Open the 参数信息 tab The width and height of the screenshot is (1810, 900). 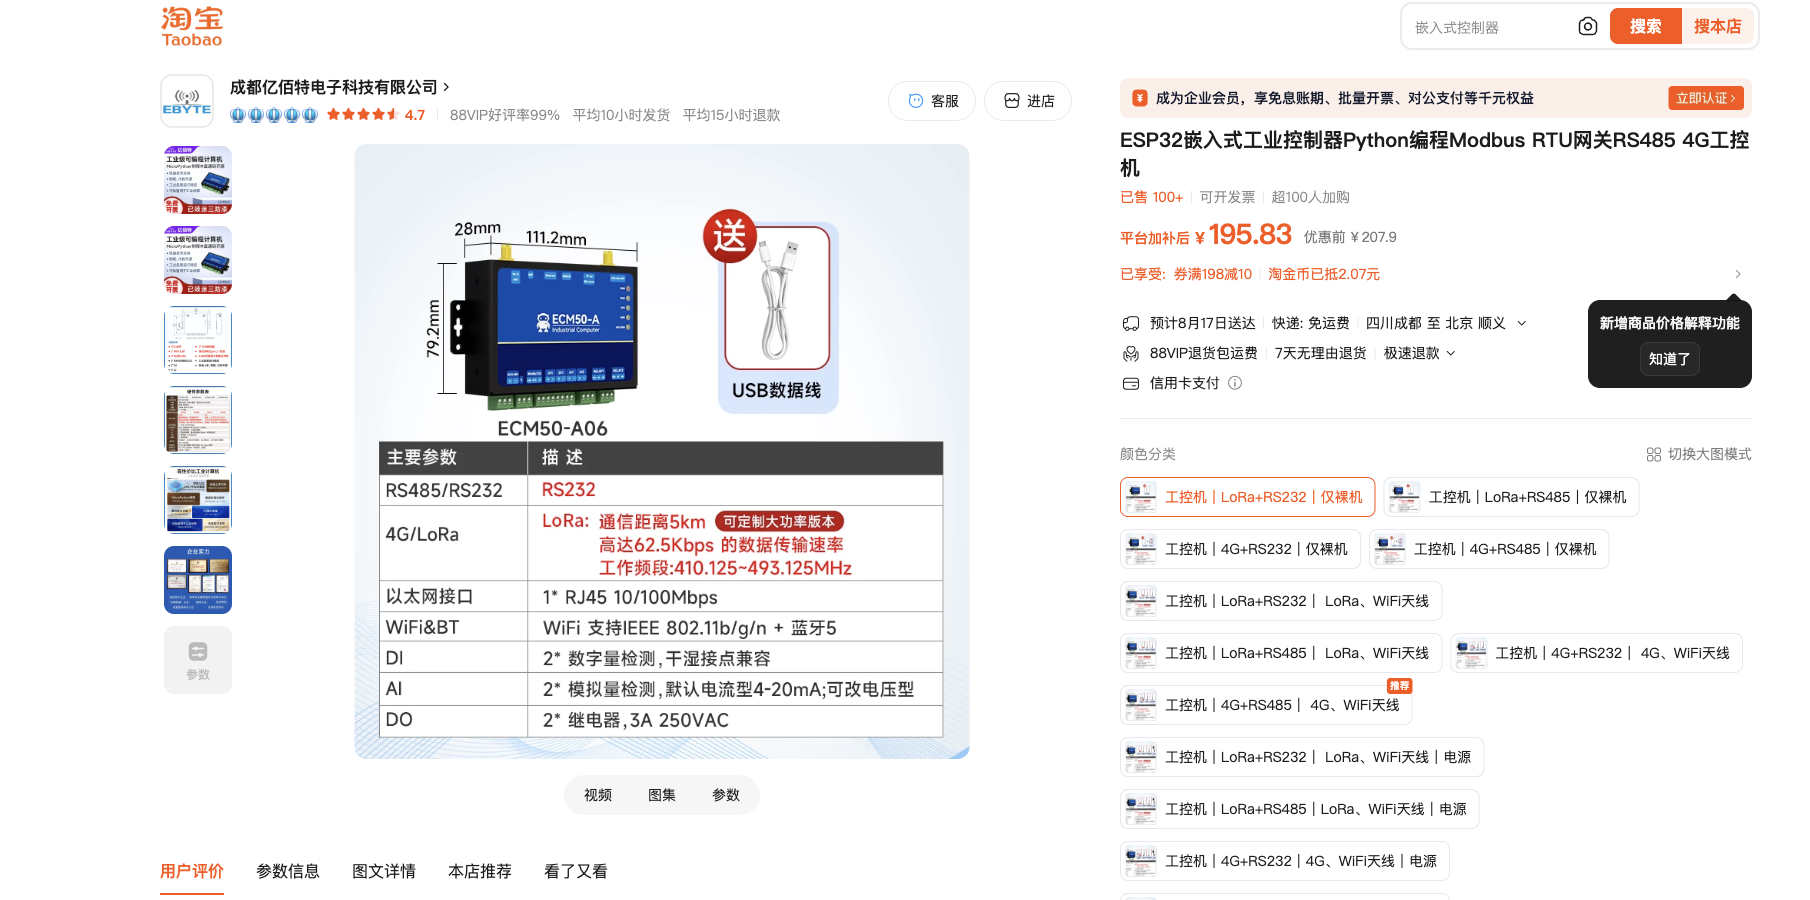tap(288, 871)
